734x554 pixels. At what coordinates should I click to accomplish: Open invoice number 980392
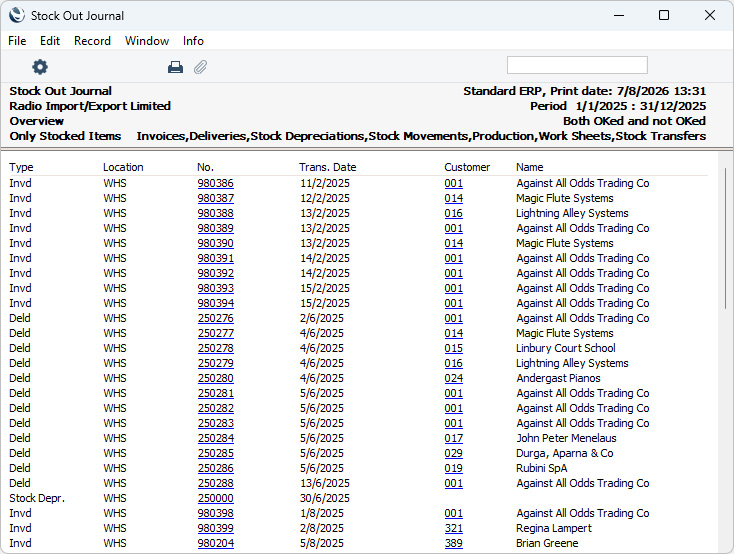(x=215, y=273)
